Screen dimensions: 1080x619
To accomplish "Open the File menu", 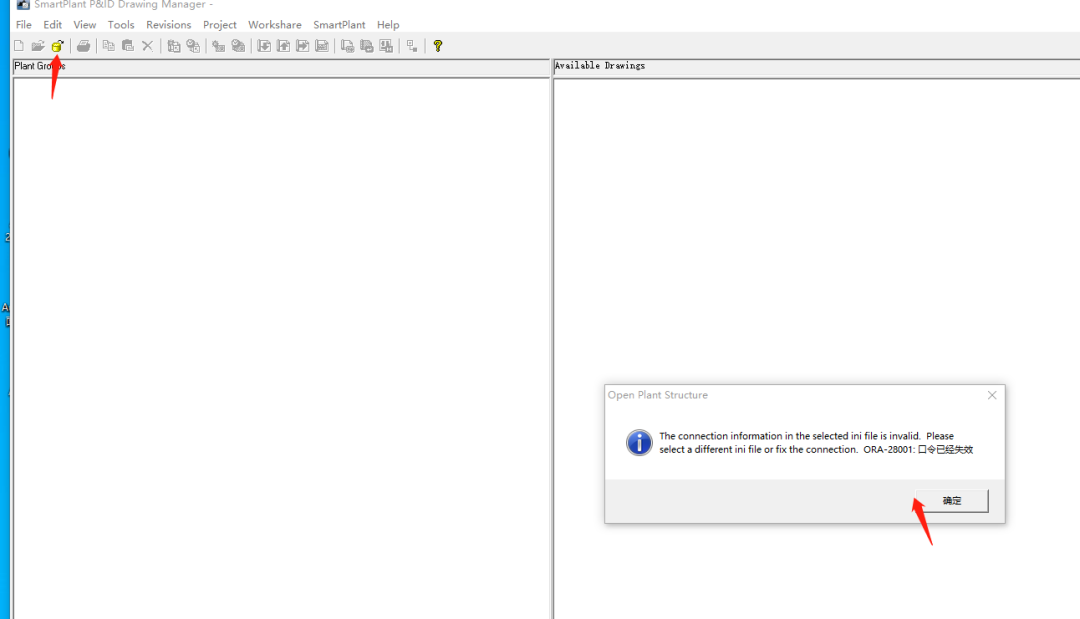I will click(23, 25).
